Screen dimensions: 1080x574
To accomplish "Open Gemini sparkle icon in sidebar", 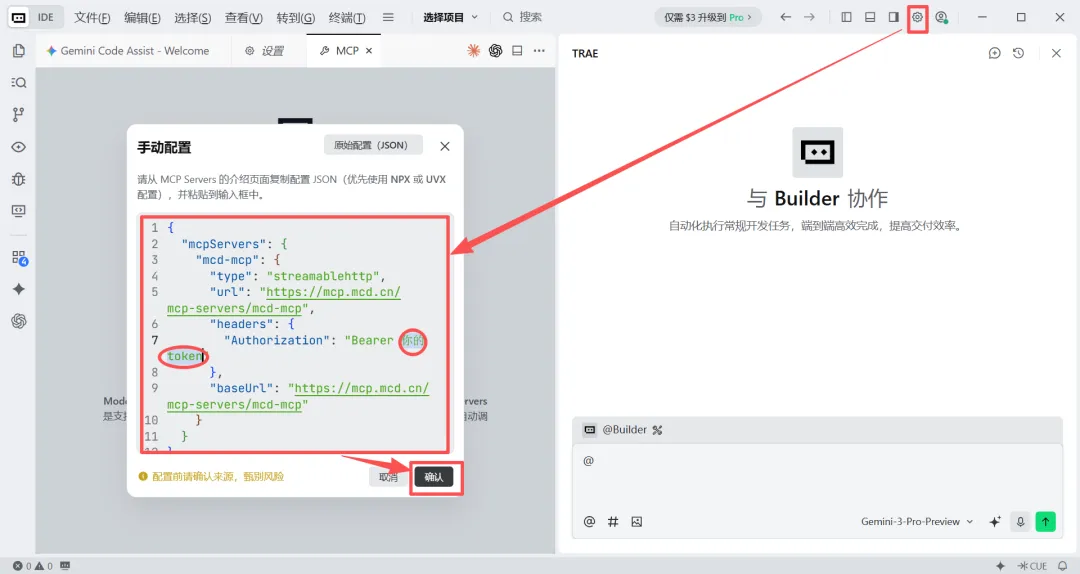I will 19,289.
